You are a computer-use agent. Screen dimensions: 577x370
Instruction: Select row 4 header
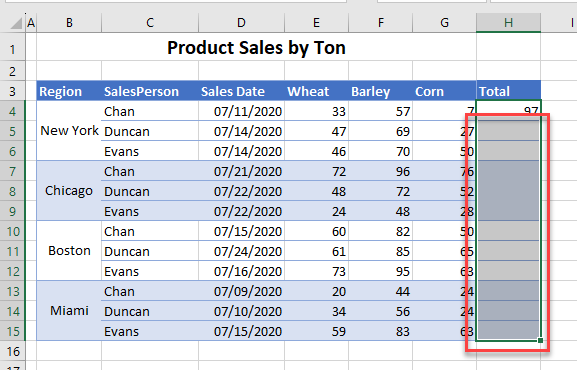tap(13, 111)
